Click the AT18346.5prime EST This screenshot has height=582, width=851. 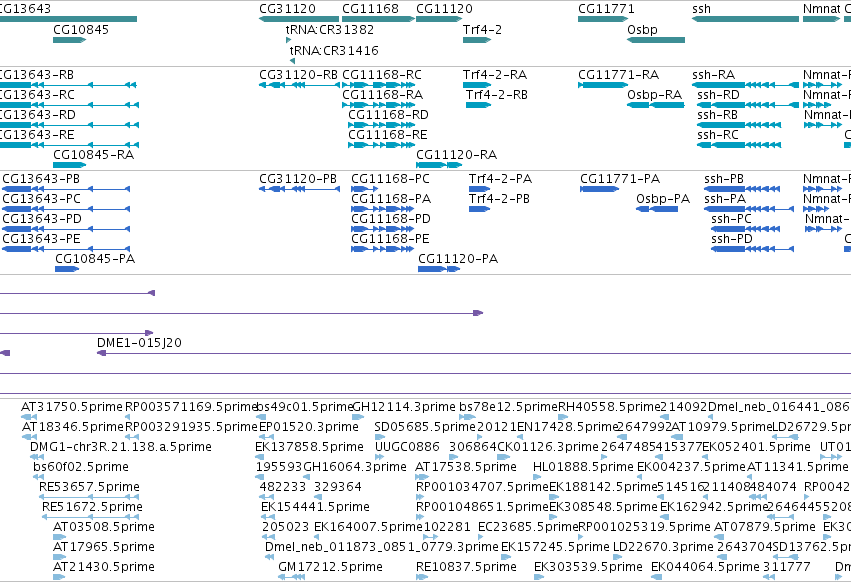(x=29, y=437)
